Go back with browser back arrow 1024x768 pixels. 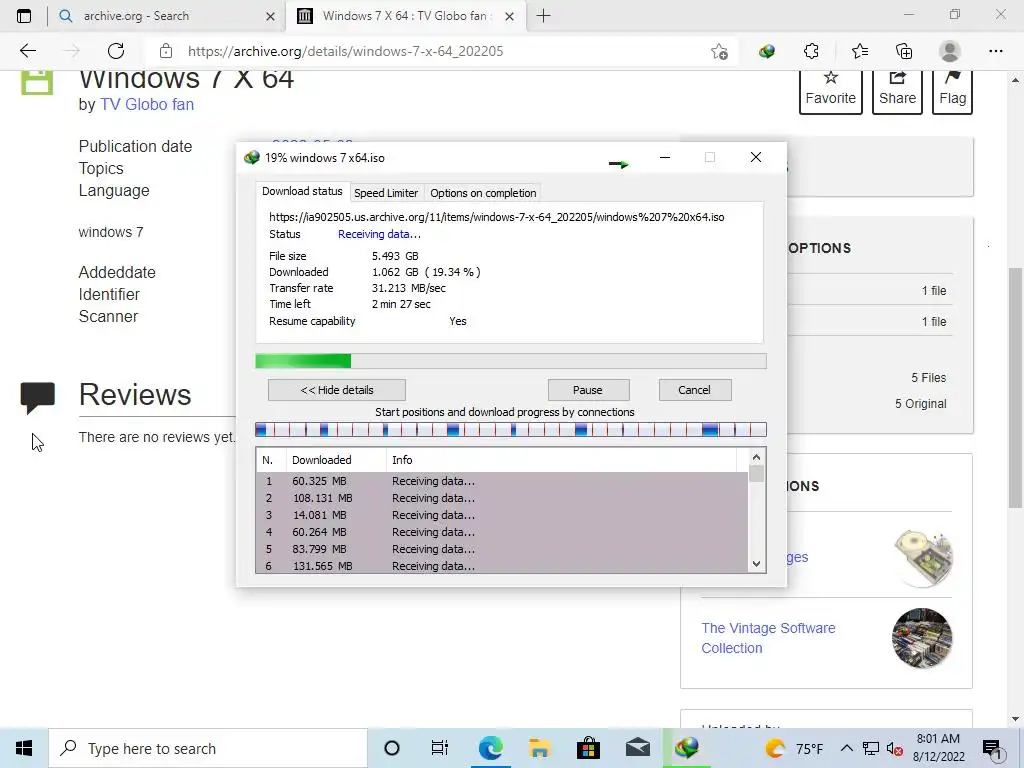pyautogui.click(x=27, y=51)
